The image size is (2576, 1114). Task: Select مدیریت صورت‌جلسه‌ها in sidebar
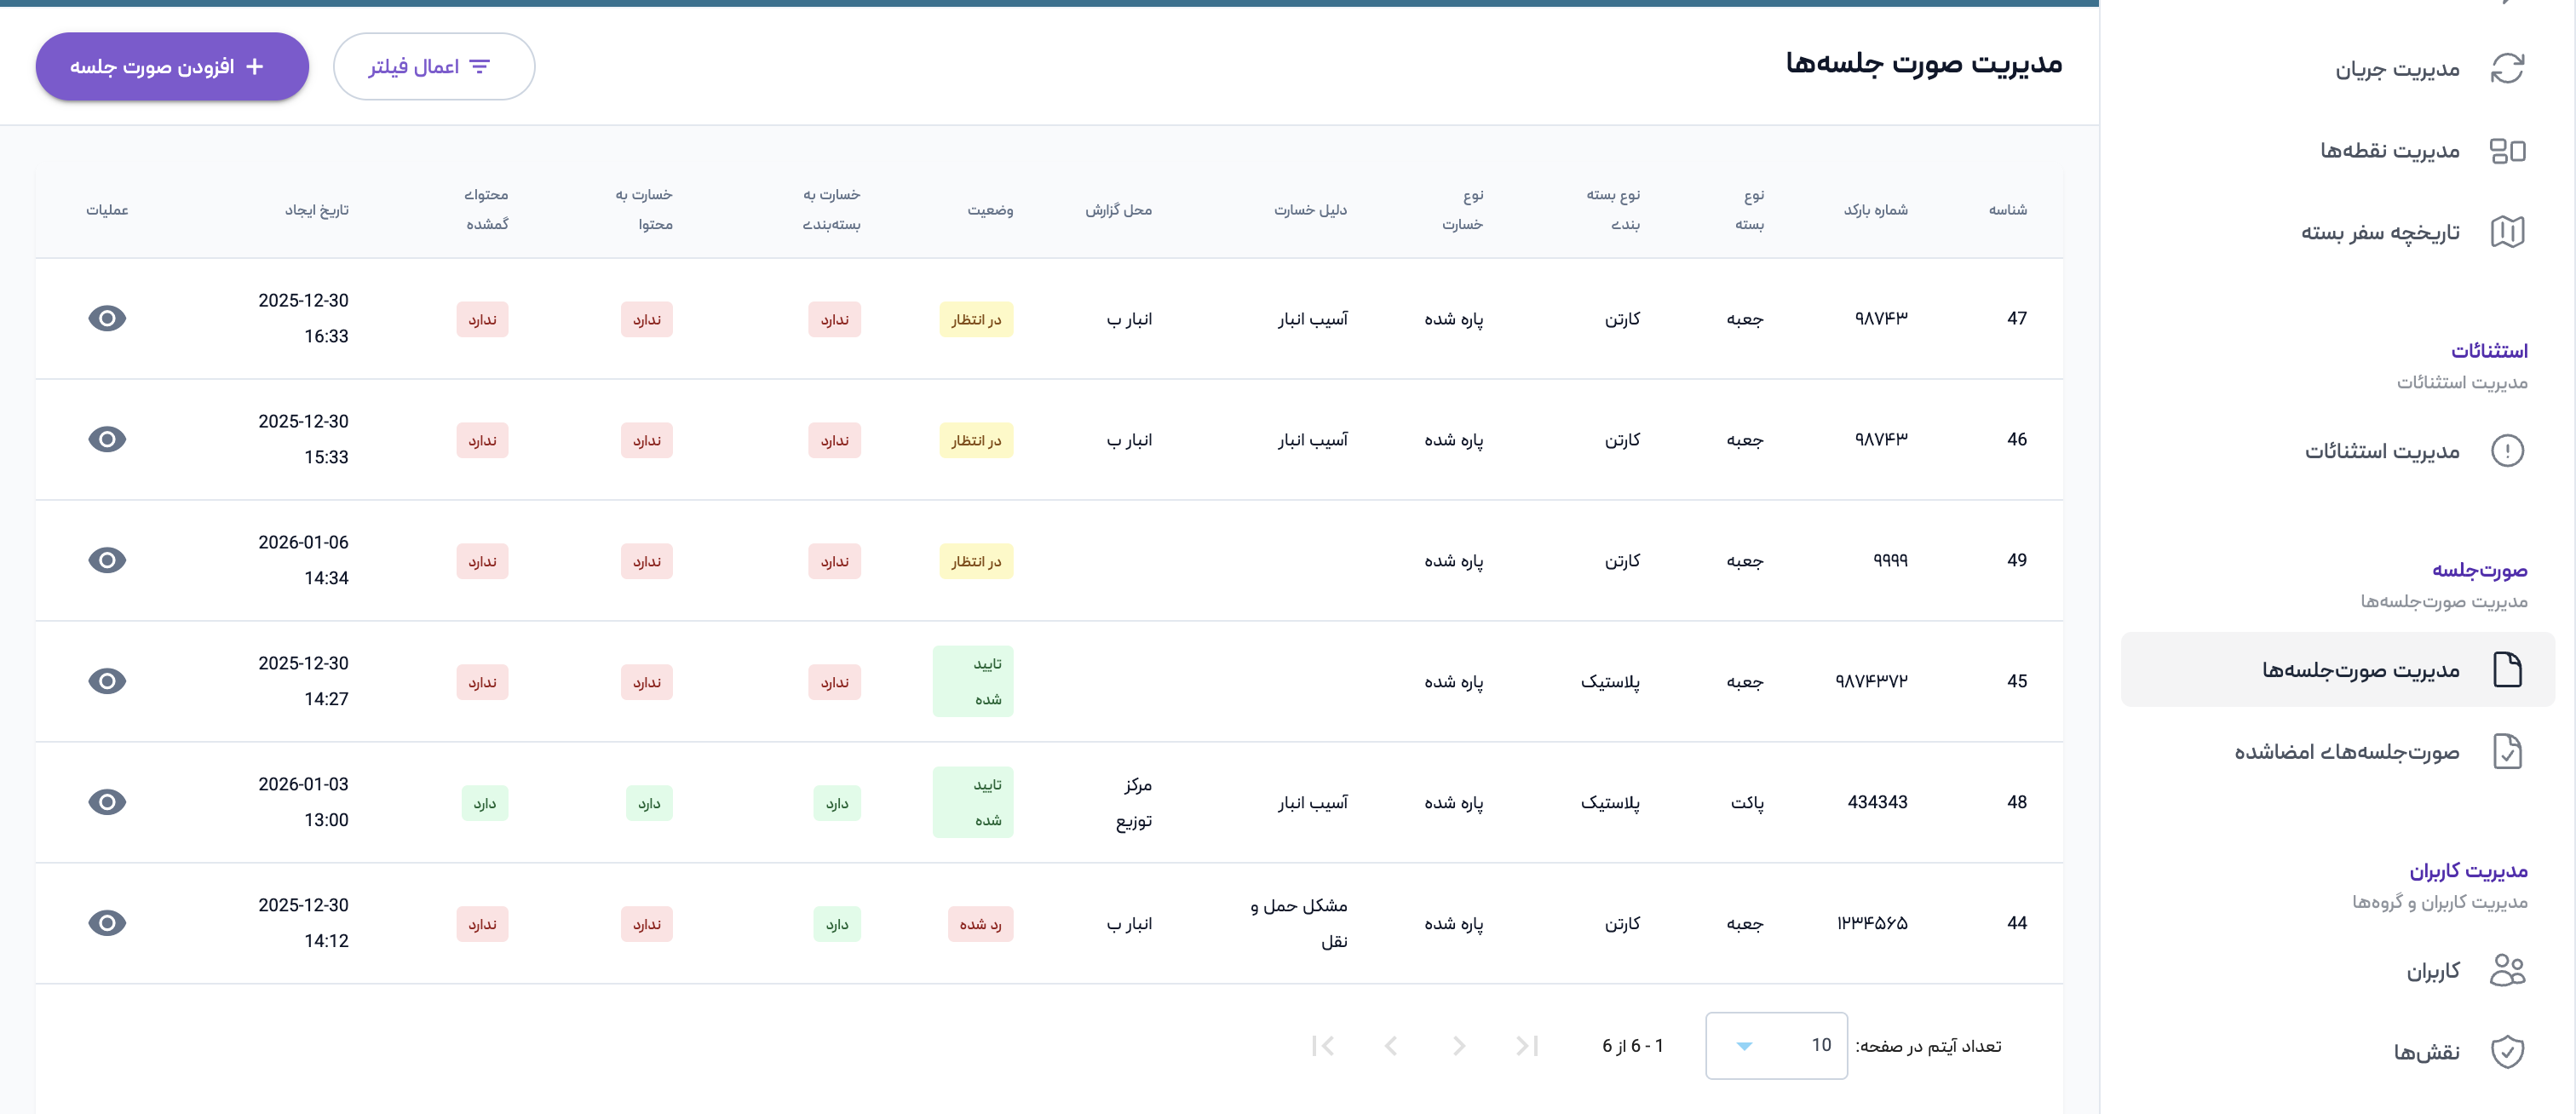coord(2360,670)
